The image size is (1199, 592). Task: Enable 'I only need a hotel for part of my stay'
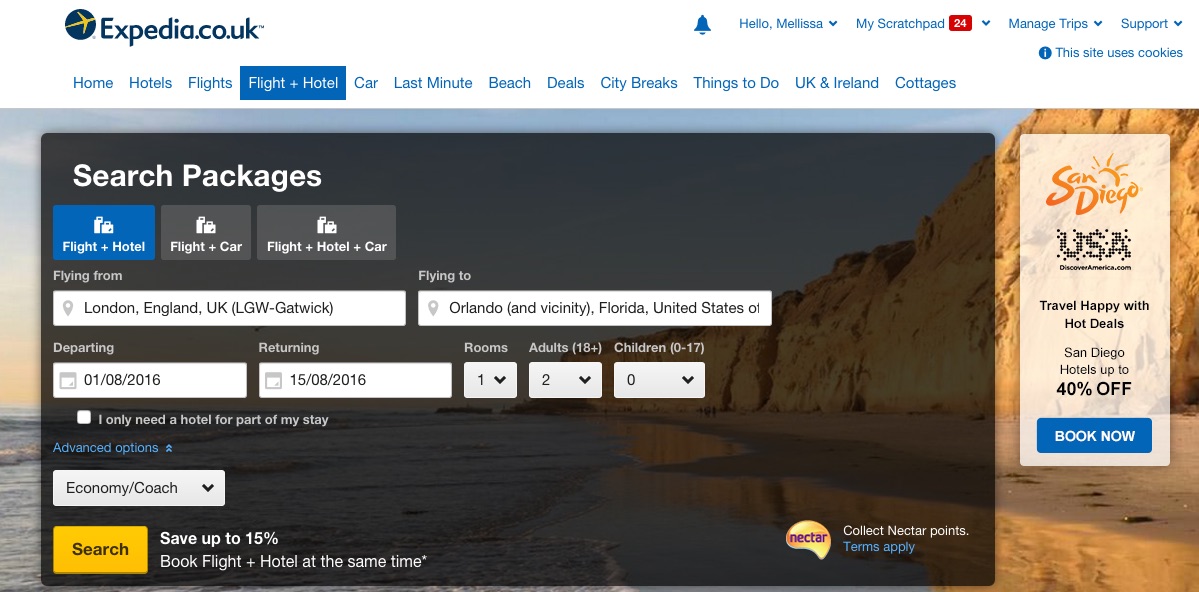coord(84,417)
